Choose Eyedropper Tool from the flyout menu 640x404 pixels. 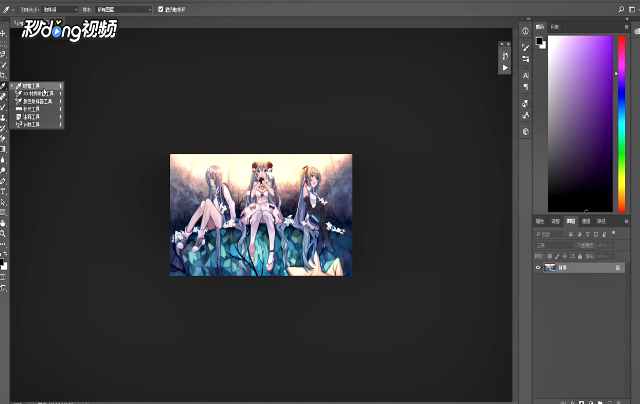click(x=37, y=86)
